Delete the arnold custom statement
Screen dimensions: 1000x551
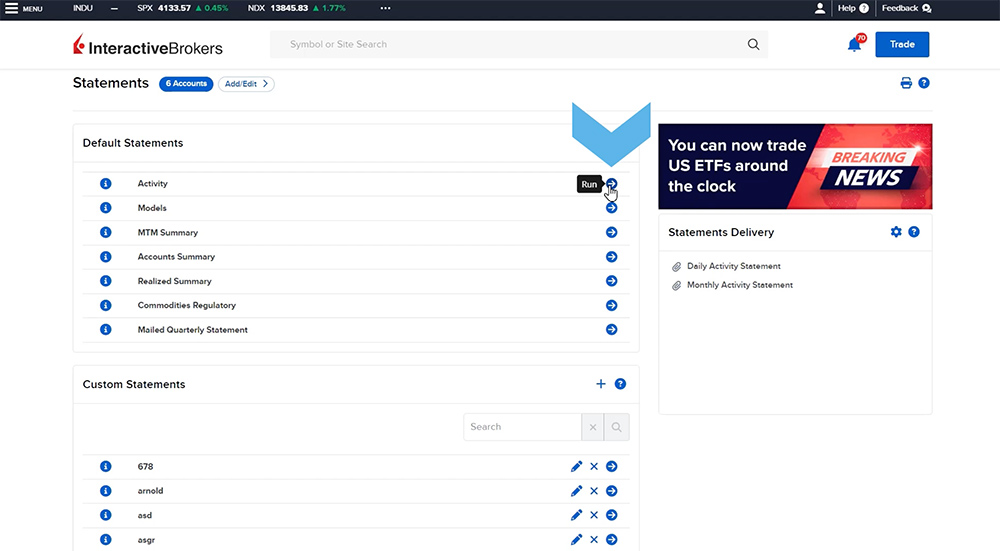[594, 491]
